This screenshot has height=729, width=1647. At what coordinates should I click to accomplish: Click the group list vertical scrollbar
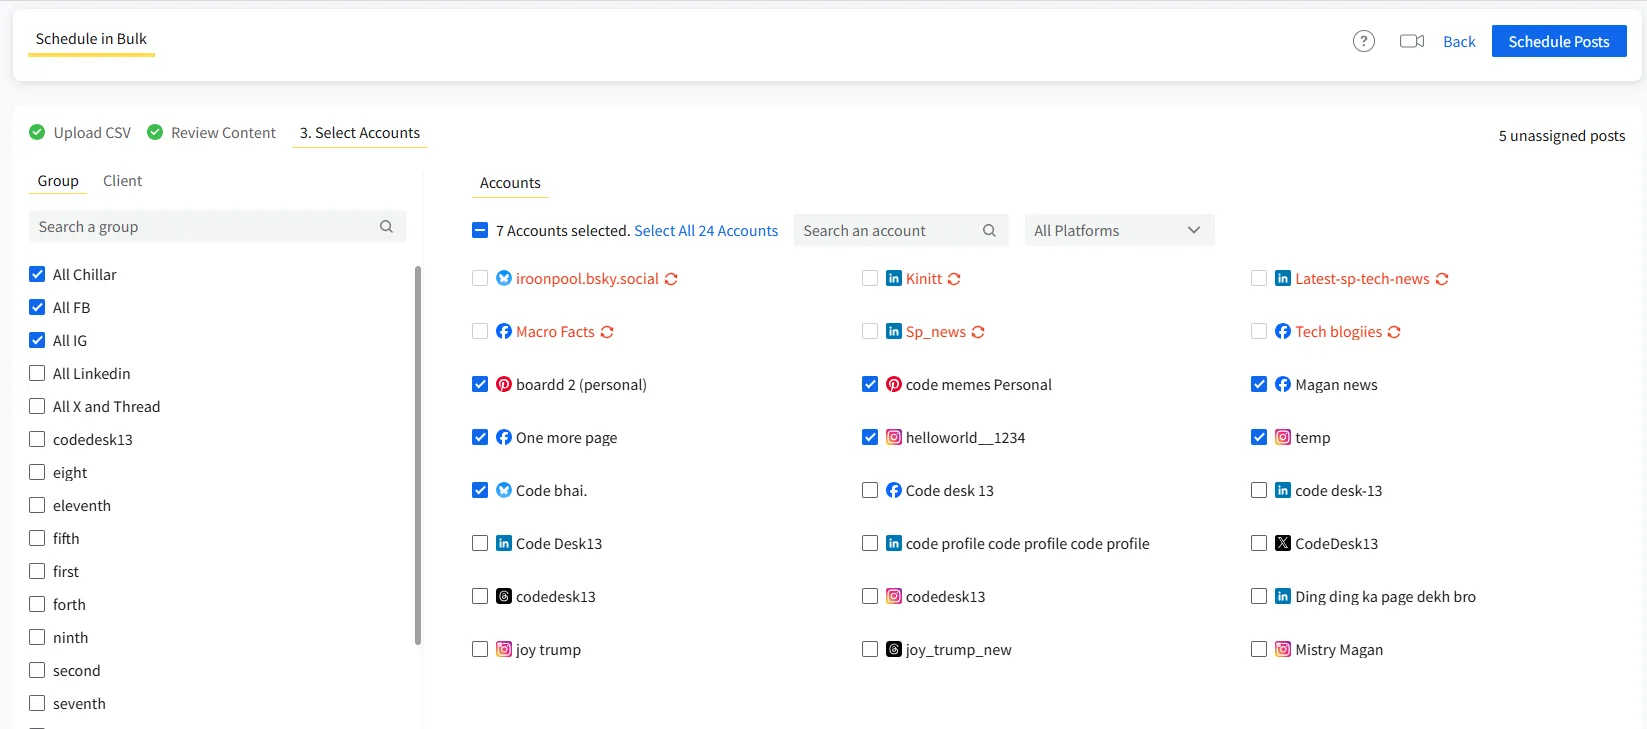417,455
